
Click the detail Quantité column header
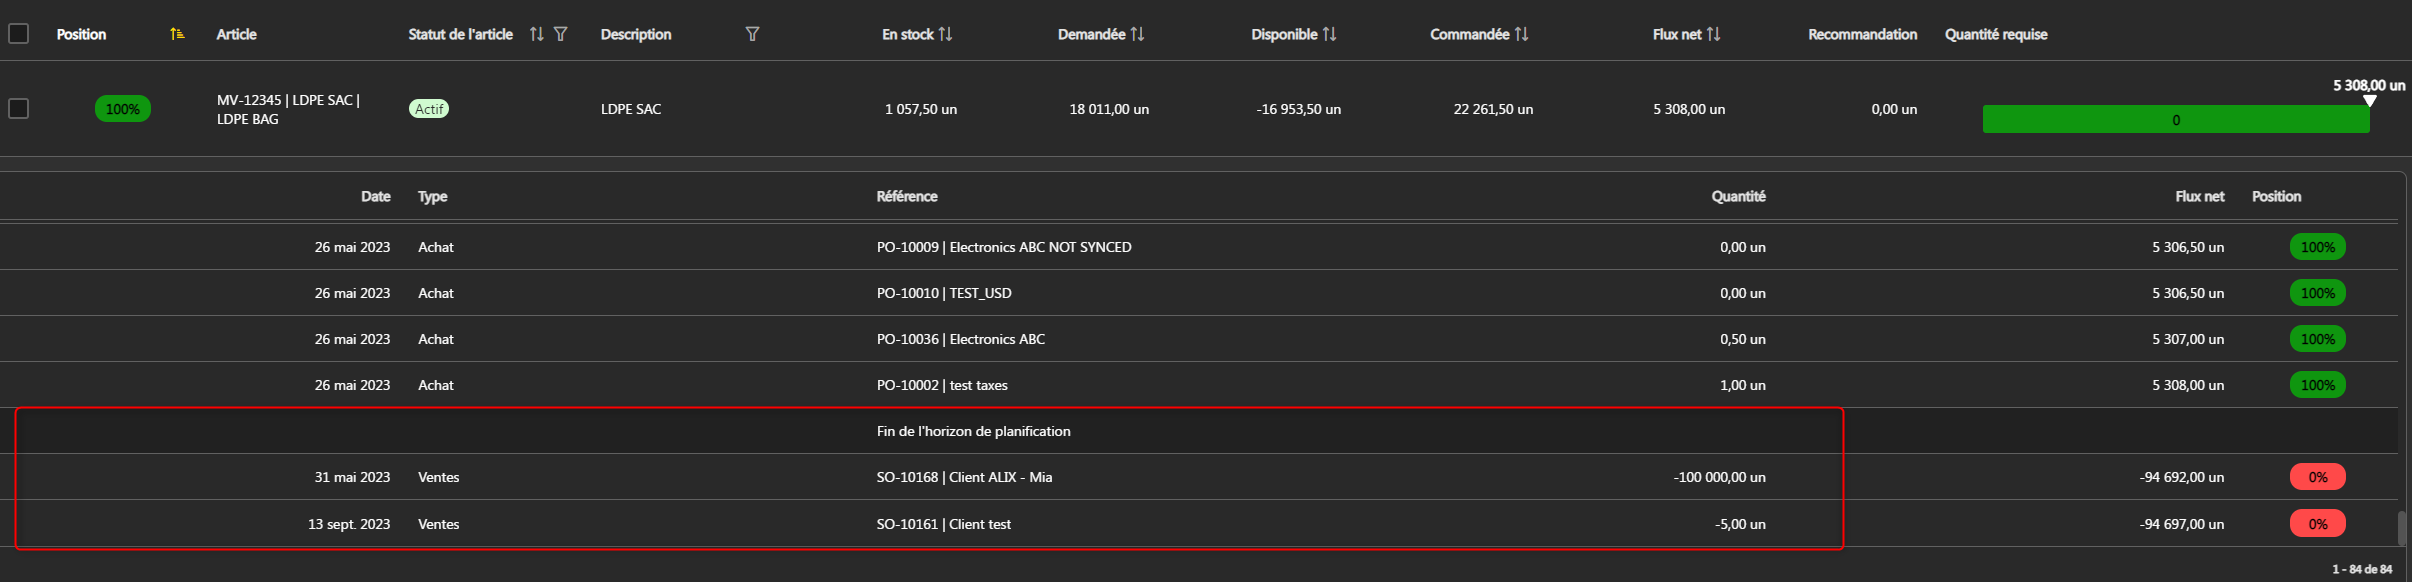pyautogui.click(x=1738, y=196)
